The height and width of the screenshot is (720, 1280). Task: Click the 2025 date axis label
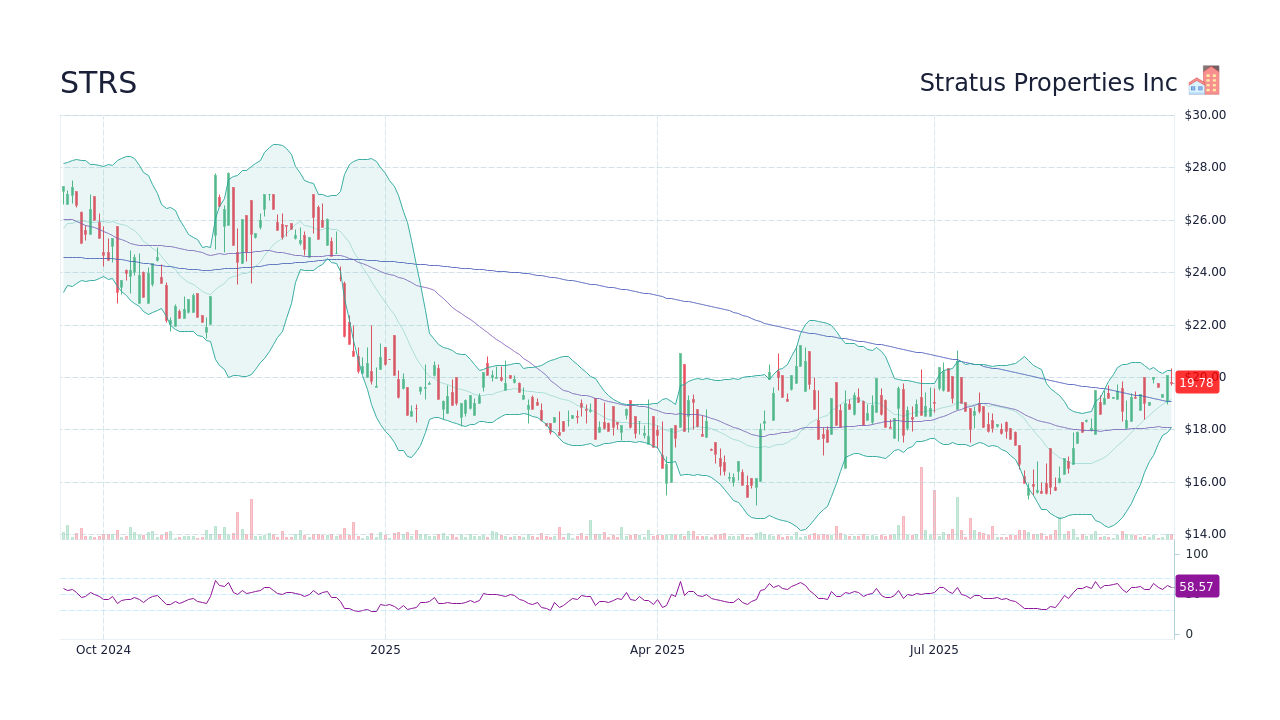pyautogui.click(x=385, y=650)
